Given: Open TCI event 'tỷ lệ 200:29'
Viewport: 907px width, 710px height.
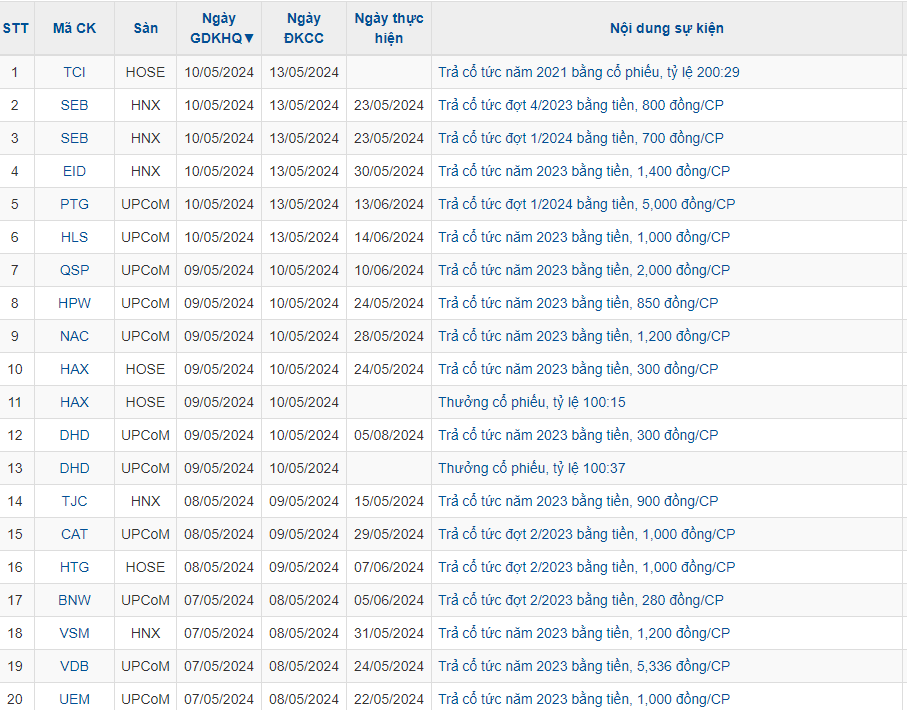Looking at the screenshot, I should (x=588, y=72).
